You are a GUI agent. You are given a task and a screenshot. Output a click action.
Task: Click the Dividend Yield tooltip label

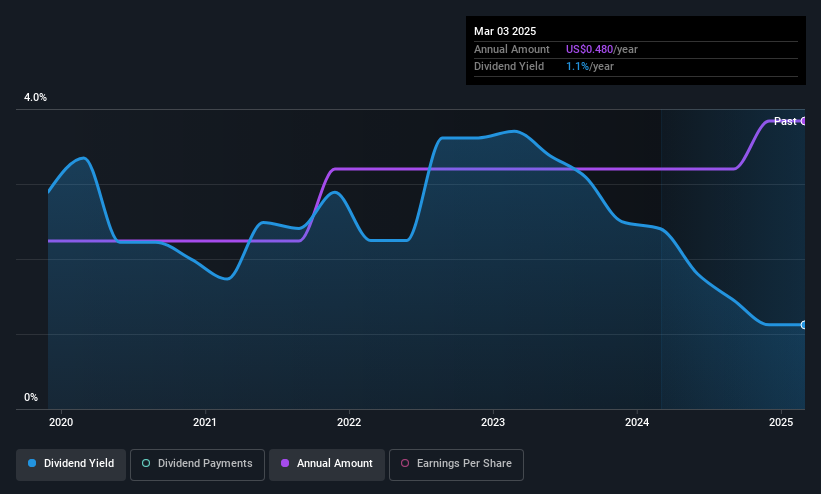(x=509, y=67)
